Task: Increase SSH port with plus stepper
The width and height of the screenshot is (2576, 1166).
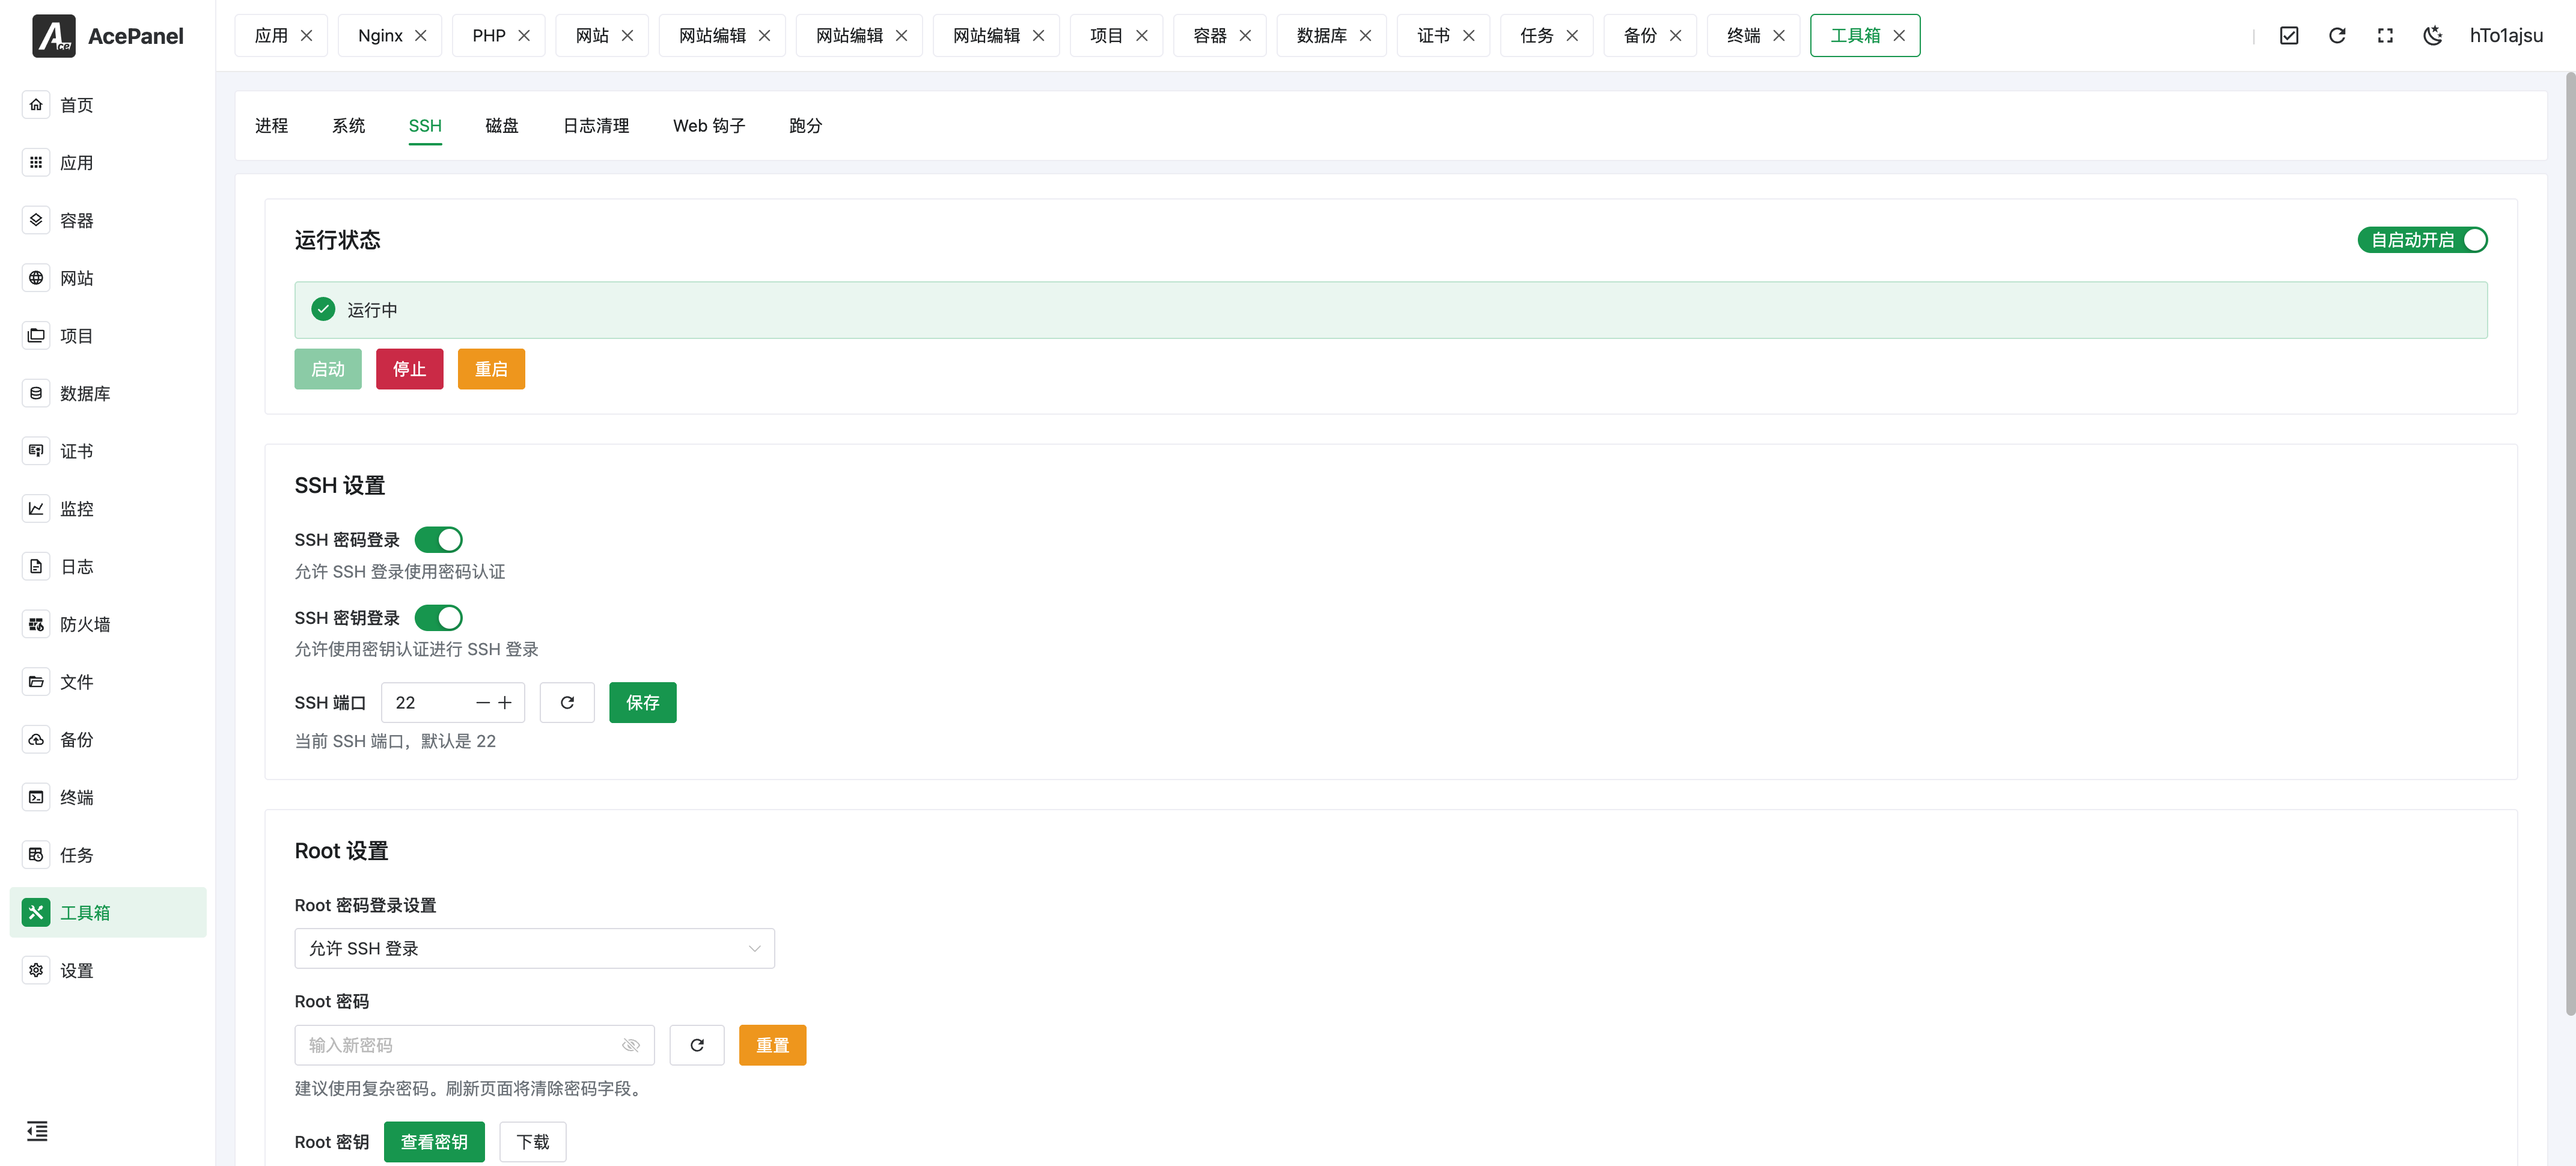Action: 505,702
